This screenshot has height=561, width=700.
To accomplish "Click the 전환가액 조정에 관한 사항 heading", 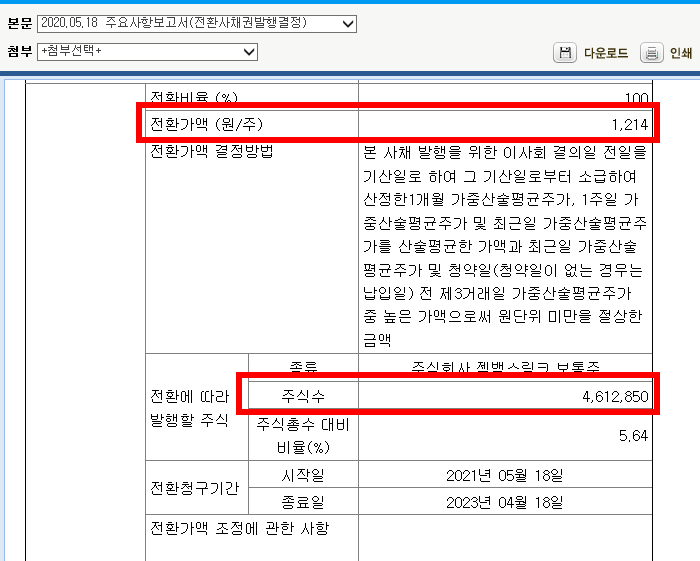I will pyautogui.click(x=238, y=528).
